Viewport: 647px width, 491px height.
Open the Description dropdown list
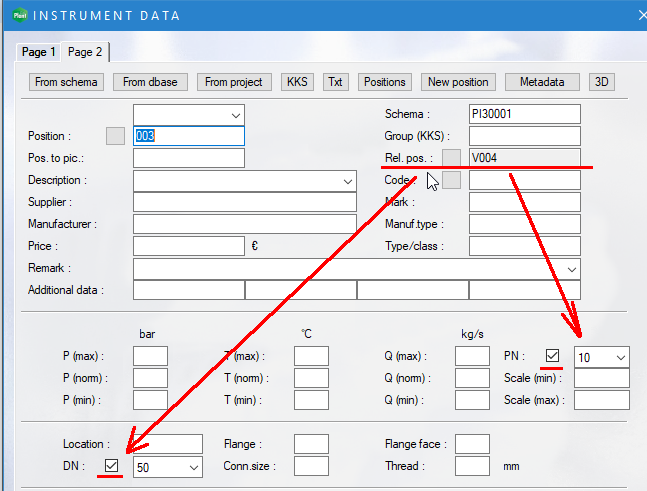pyautogui.click(x=348, y=181)
